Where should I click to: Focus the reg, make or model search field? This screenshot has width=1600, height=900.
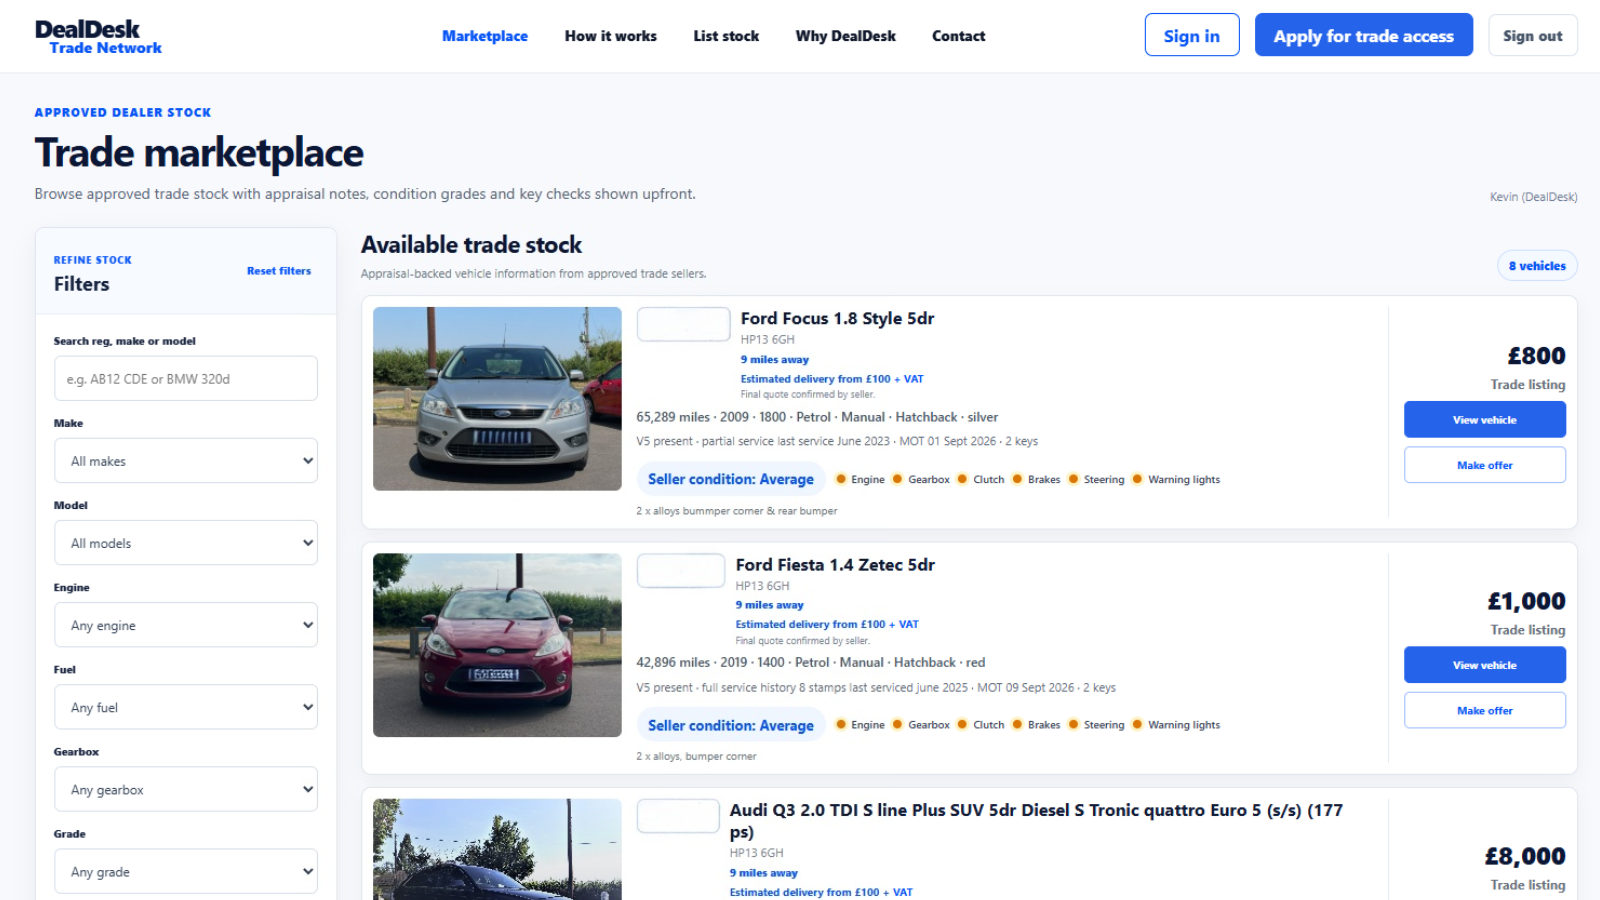pos(186,379)
